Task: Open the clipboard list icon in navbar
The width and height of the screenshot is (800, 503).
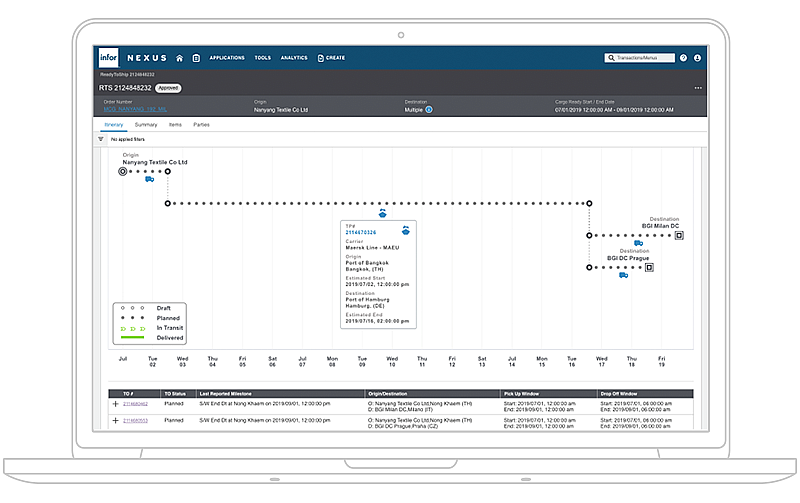Action: (x=196, y=58)
